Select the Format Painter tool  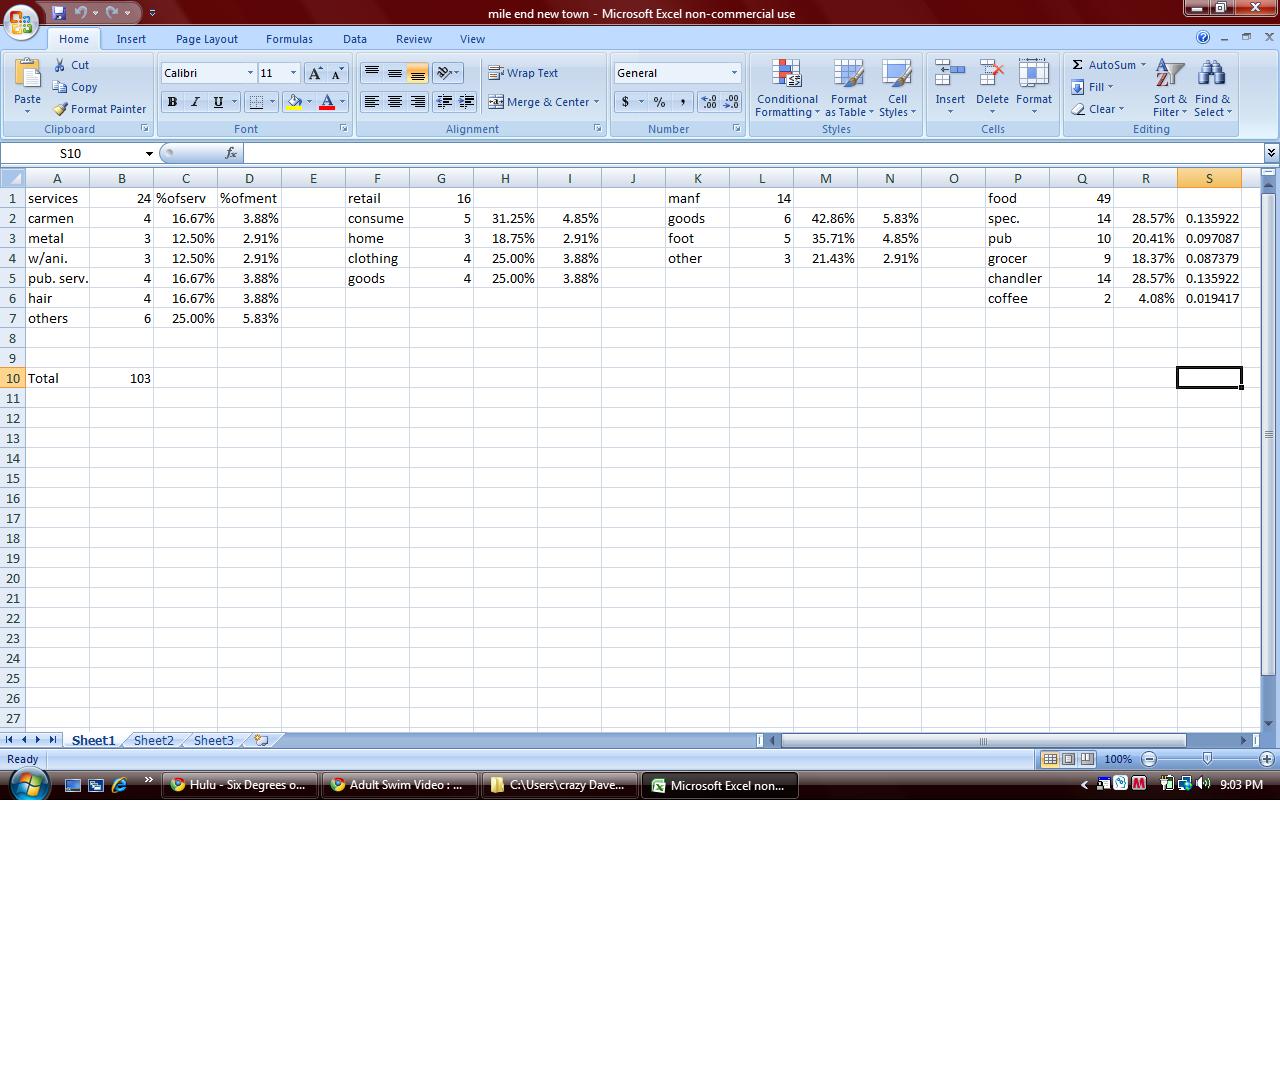click(99, 109)
